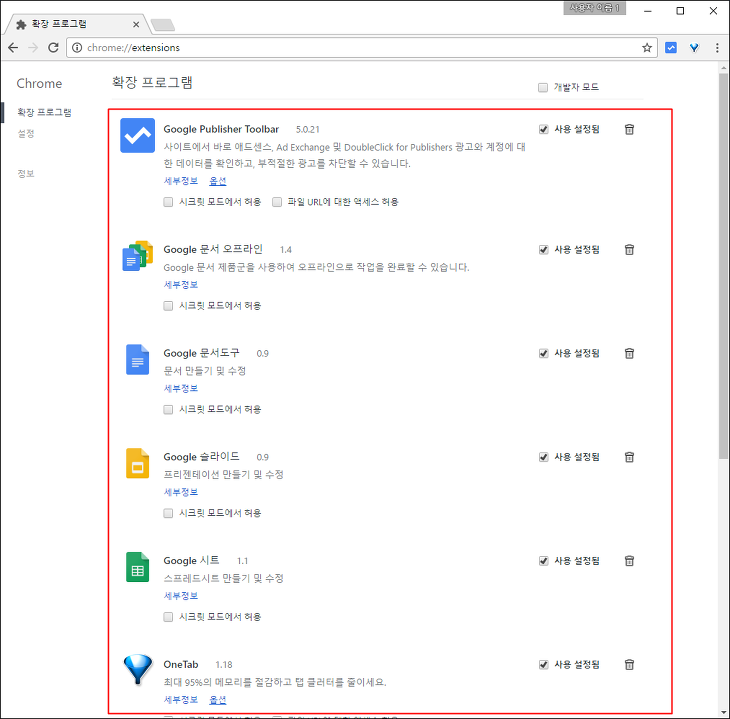Image resolution: width=730 pixels, height=719 pixels.
Task: Remove Google 슬라이드 with trash icon
Action: tap(629, 457)
